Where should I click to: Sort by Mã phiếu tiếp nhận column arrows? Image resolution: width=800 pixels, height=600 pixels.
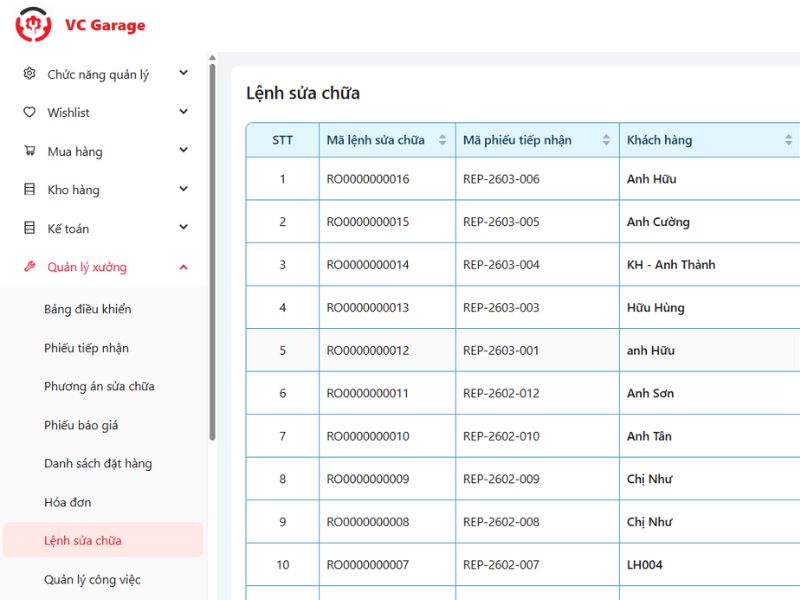pyautogui.click(x=606, y=140)
